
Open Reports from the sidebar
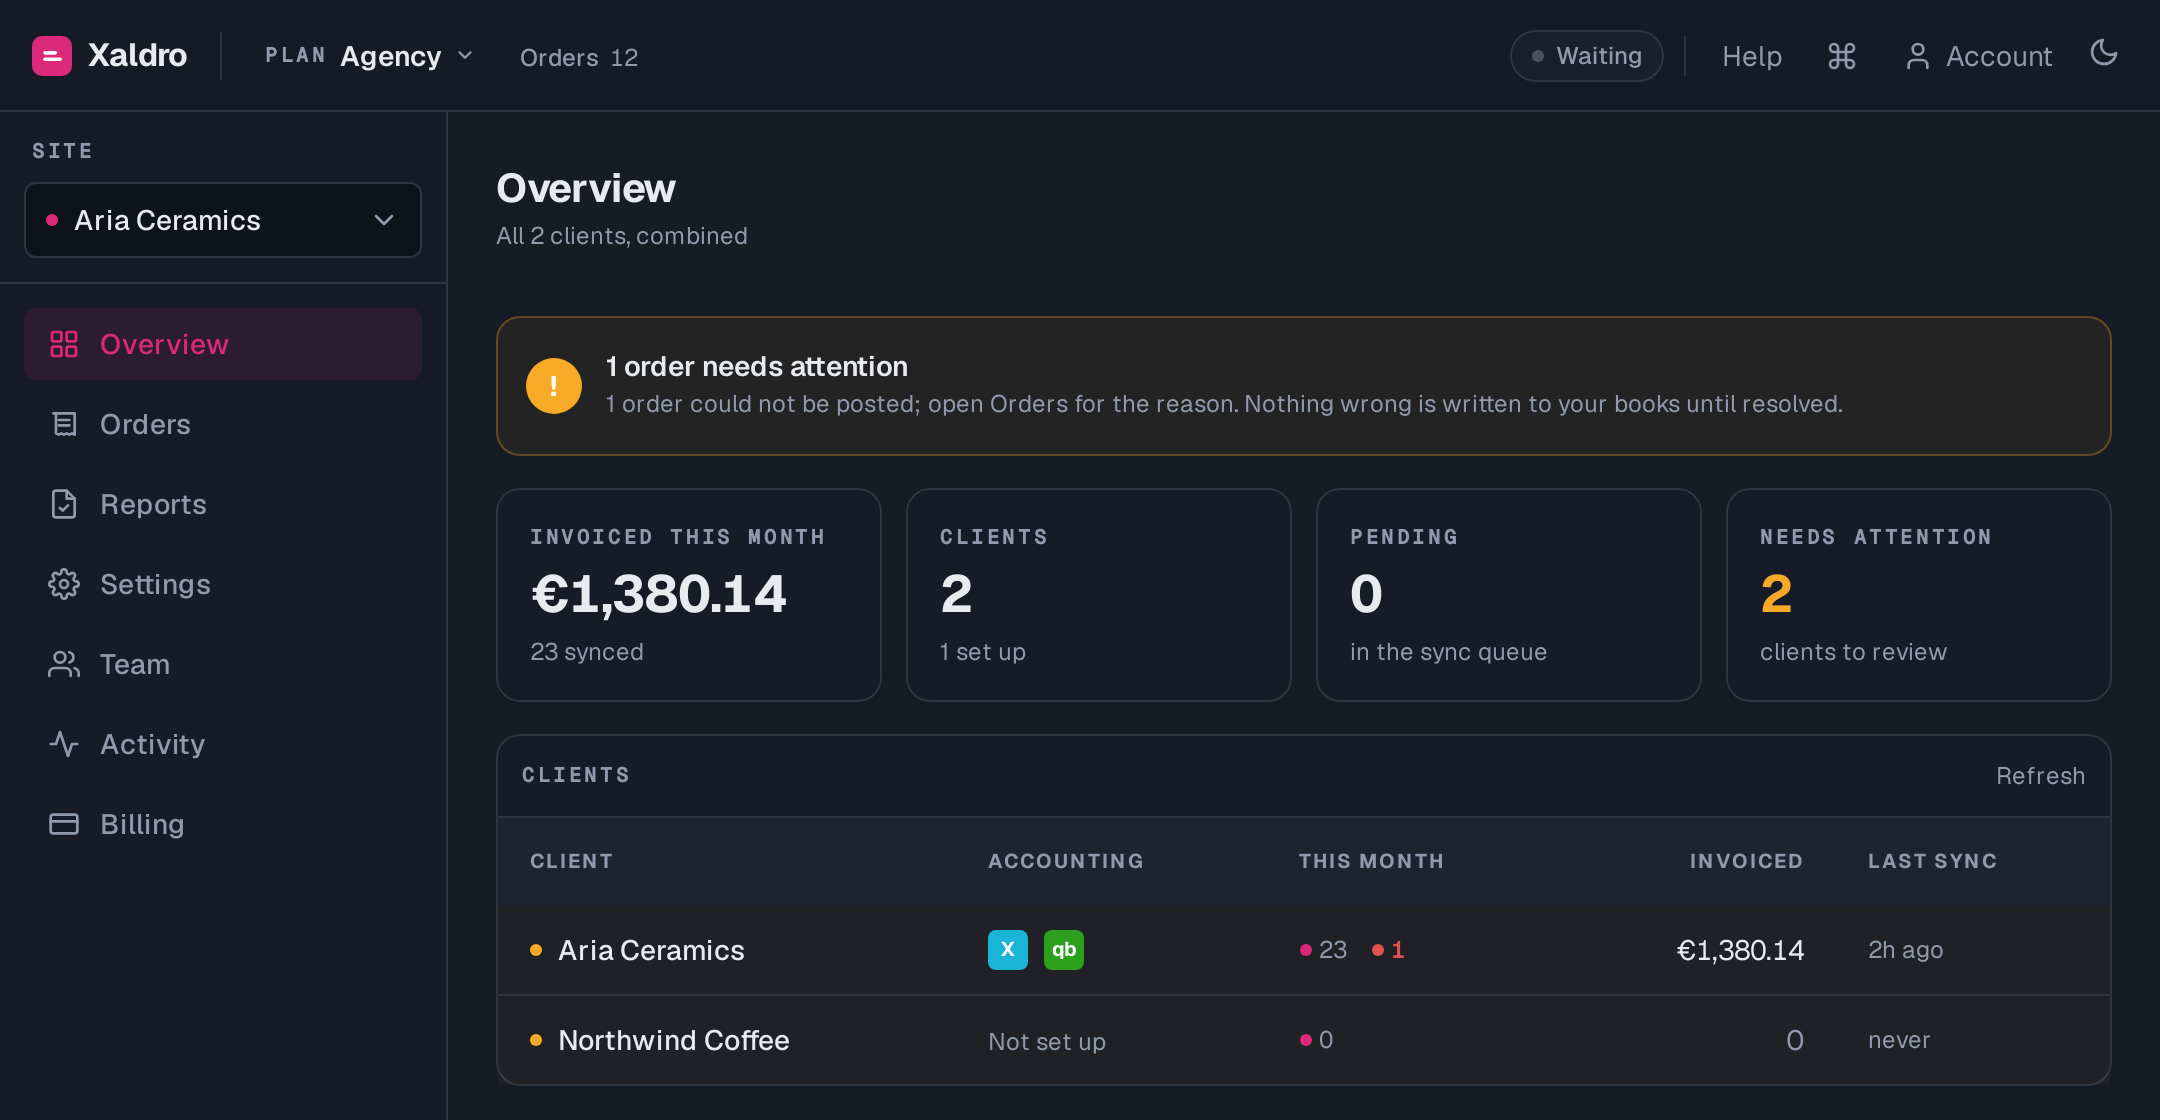223,504
